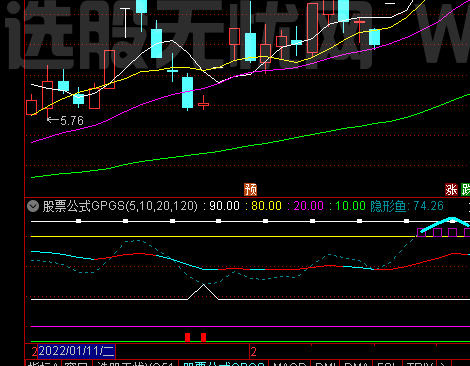
Task: Click the first red signal bar at the bottom
Action: click(x=188, y=337)
